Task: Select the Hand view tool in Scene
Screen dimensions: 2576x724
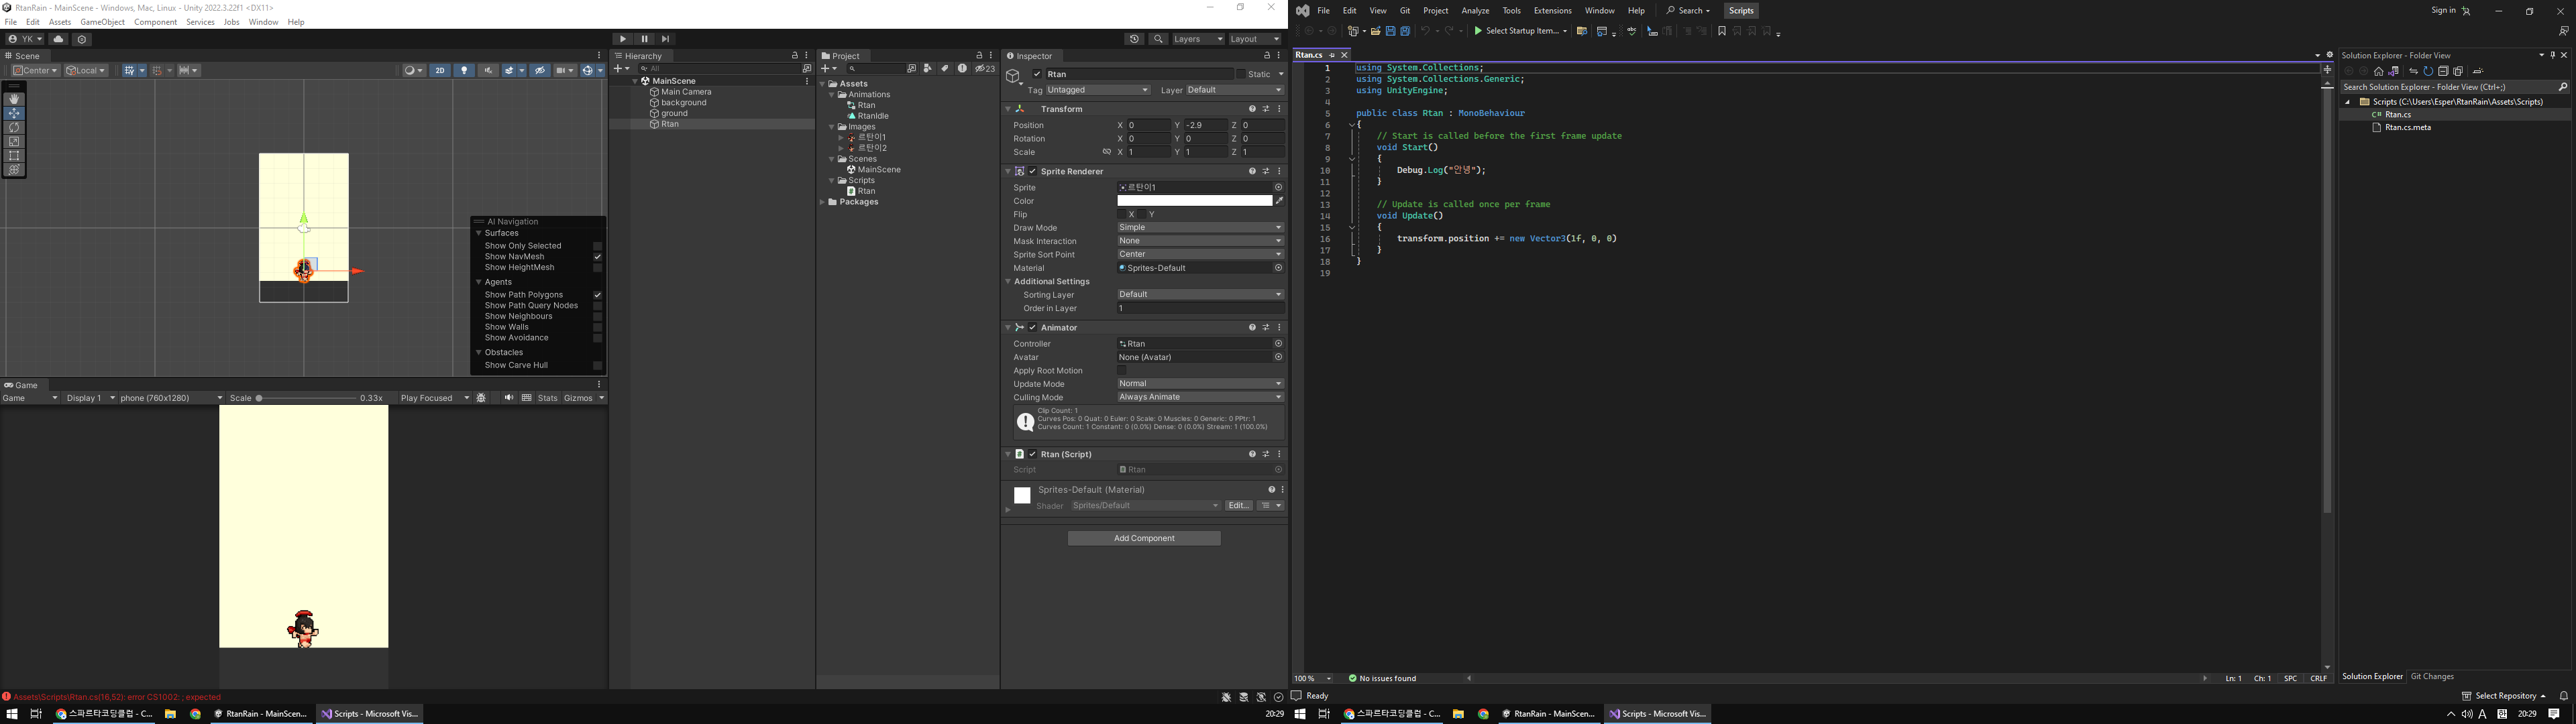Action: (x=14, y=99)
